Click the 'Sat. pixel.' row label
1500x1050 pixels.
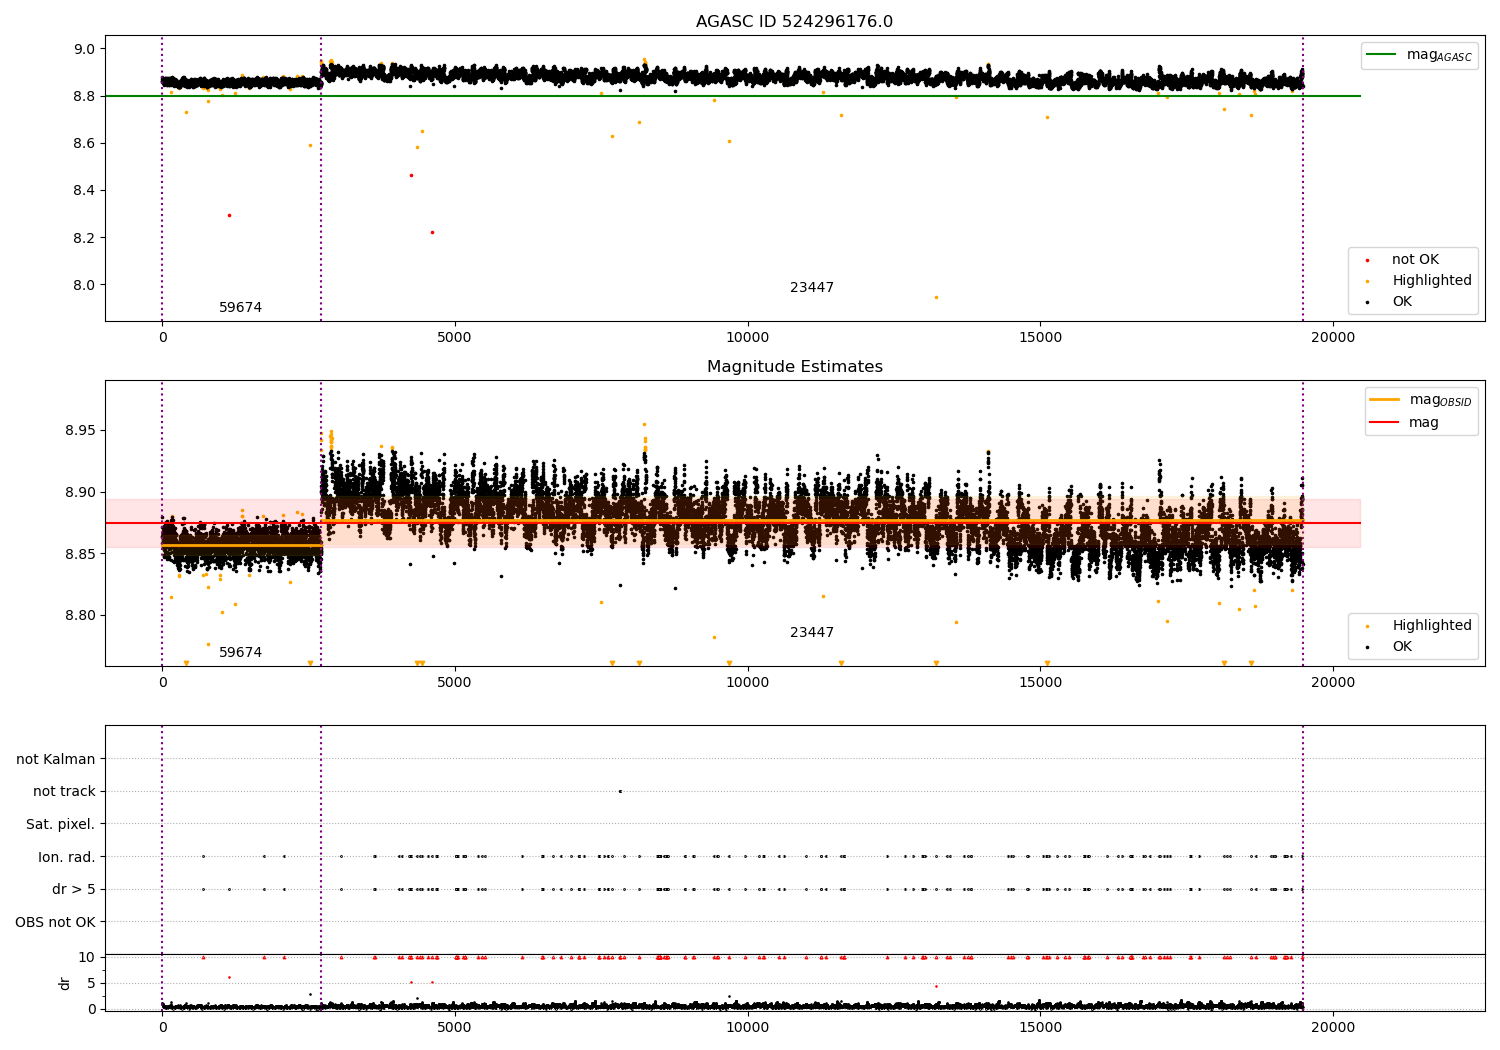click(x=61, y=825)
